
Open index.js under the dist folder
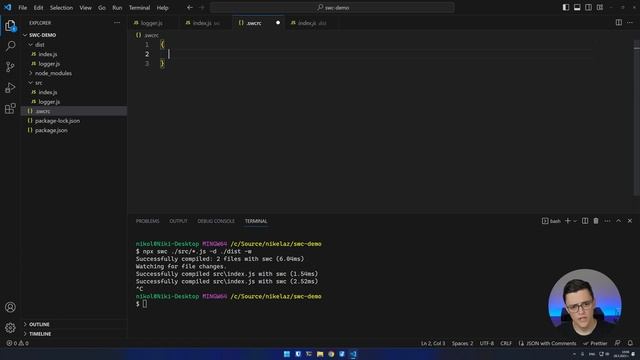point(74,54)
